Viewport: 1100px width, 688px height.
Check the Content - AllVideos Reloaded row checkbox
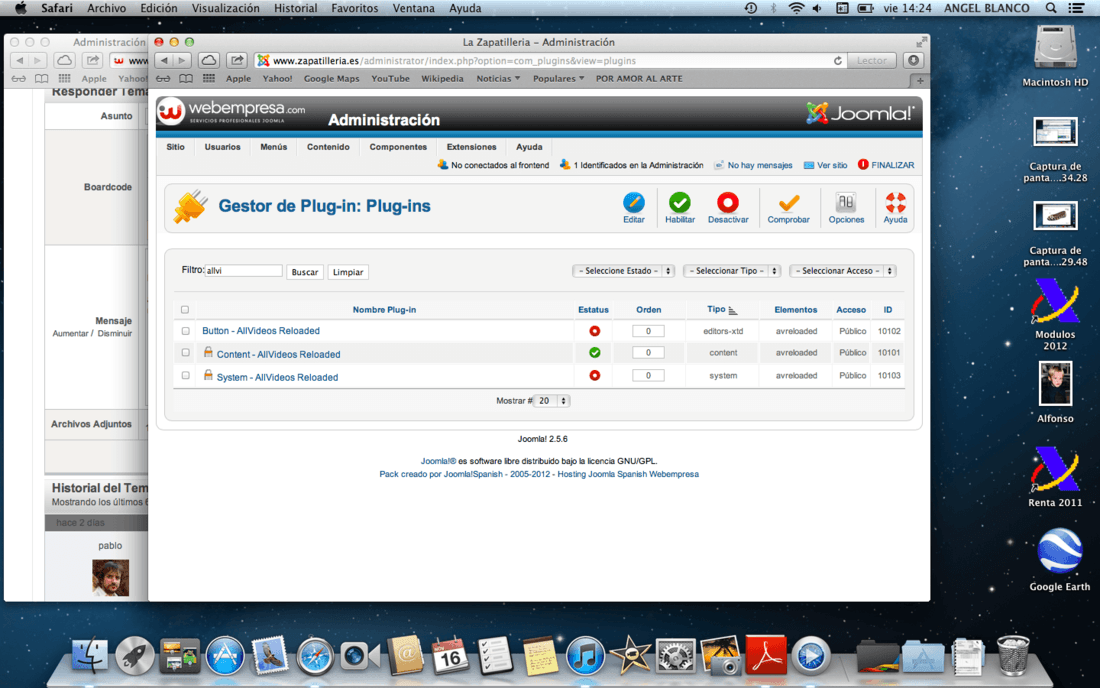coord(185,353)
